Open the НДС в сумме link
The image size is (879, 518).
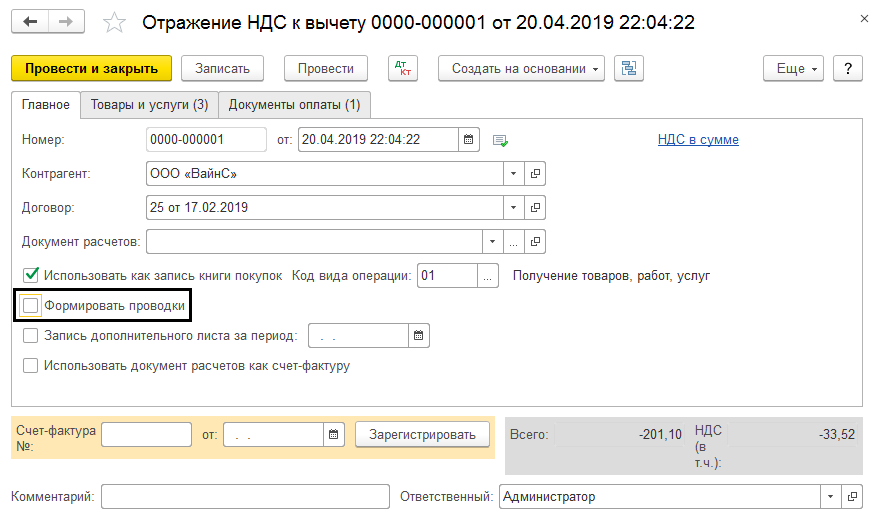click(698, 140)
